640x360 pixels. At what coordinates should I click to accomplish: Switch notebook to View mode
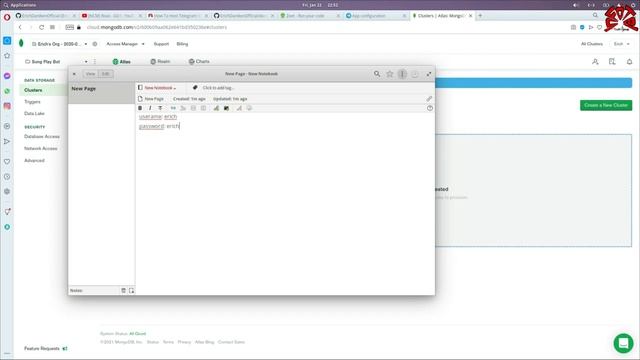pos(90,74)
